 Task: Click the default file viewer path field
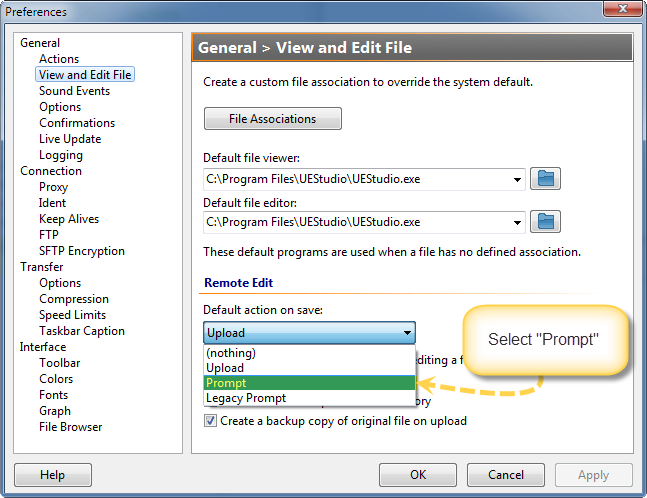pyautogui.click(x=357, y=179)
